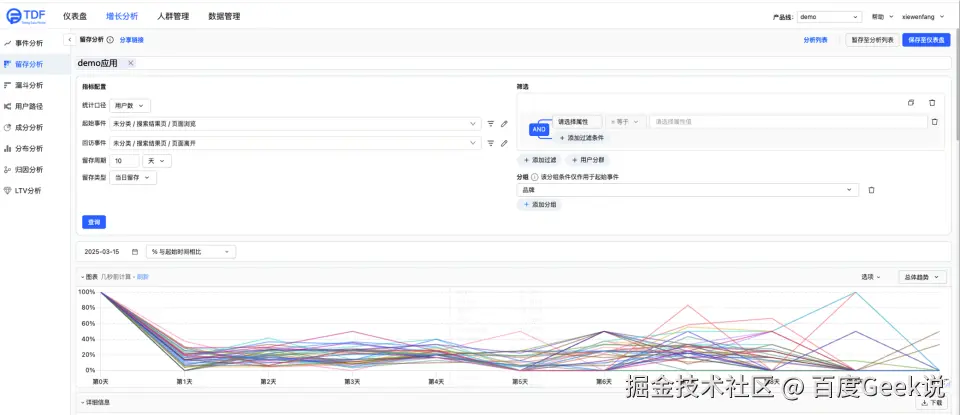Click the 下载 download button
This screenshot has height=415, width=960.
point(931,403)
